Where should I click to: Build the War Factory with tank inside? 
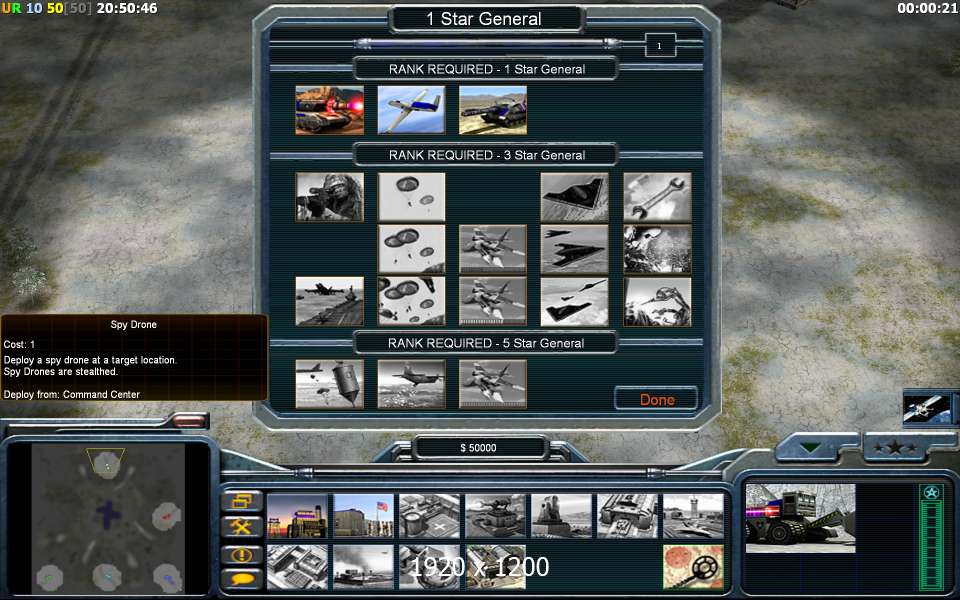point(628,516)
